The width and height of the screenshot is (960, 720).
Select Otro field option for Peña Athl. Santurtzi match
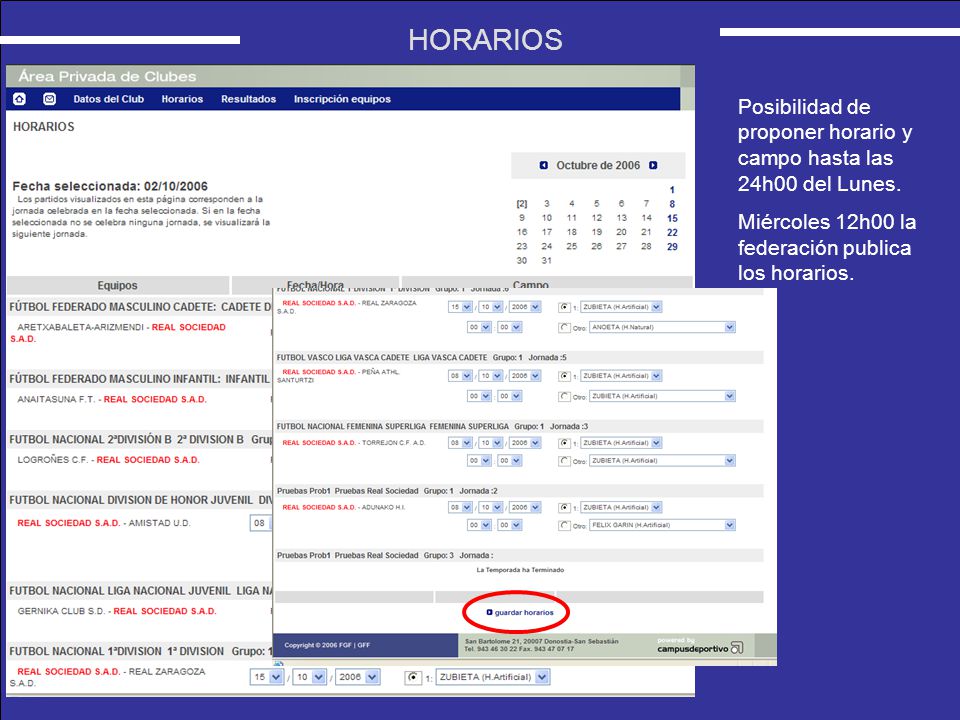[x=564, y=397]
